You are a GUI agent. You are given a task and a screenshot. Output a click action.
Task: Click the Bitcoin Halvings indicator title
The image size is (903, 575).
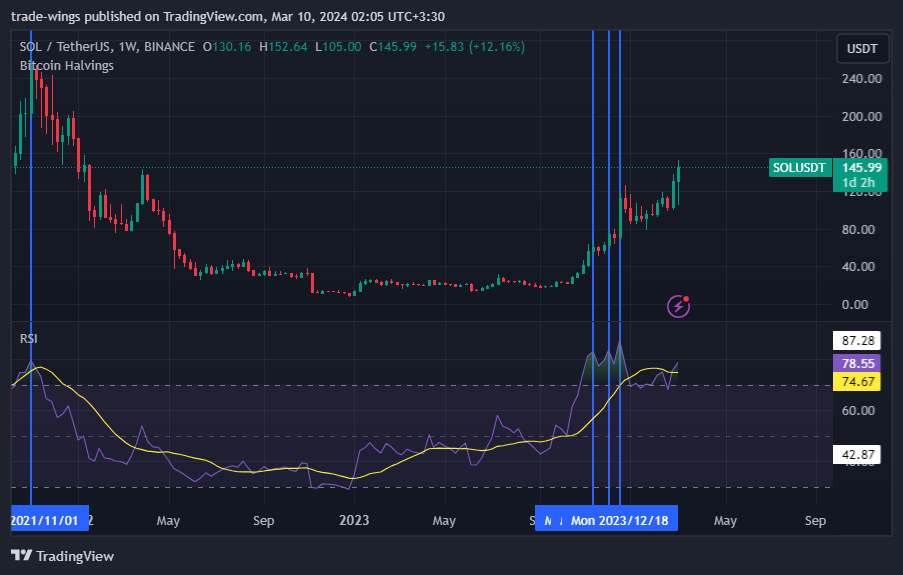tap(67, 66)
